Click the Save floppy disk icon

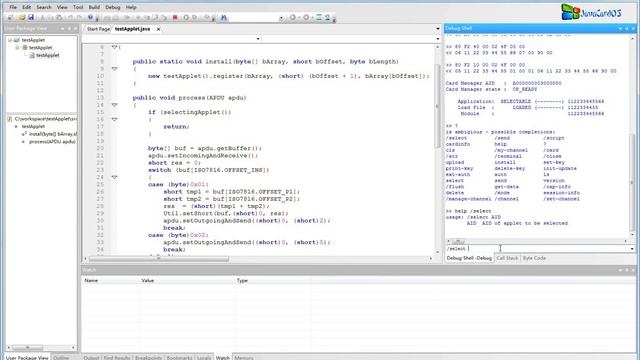(x=31, y=18)
